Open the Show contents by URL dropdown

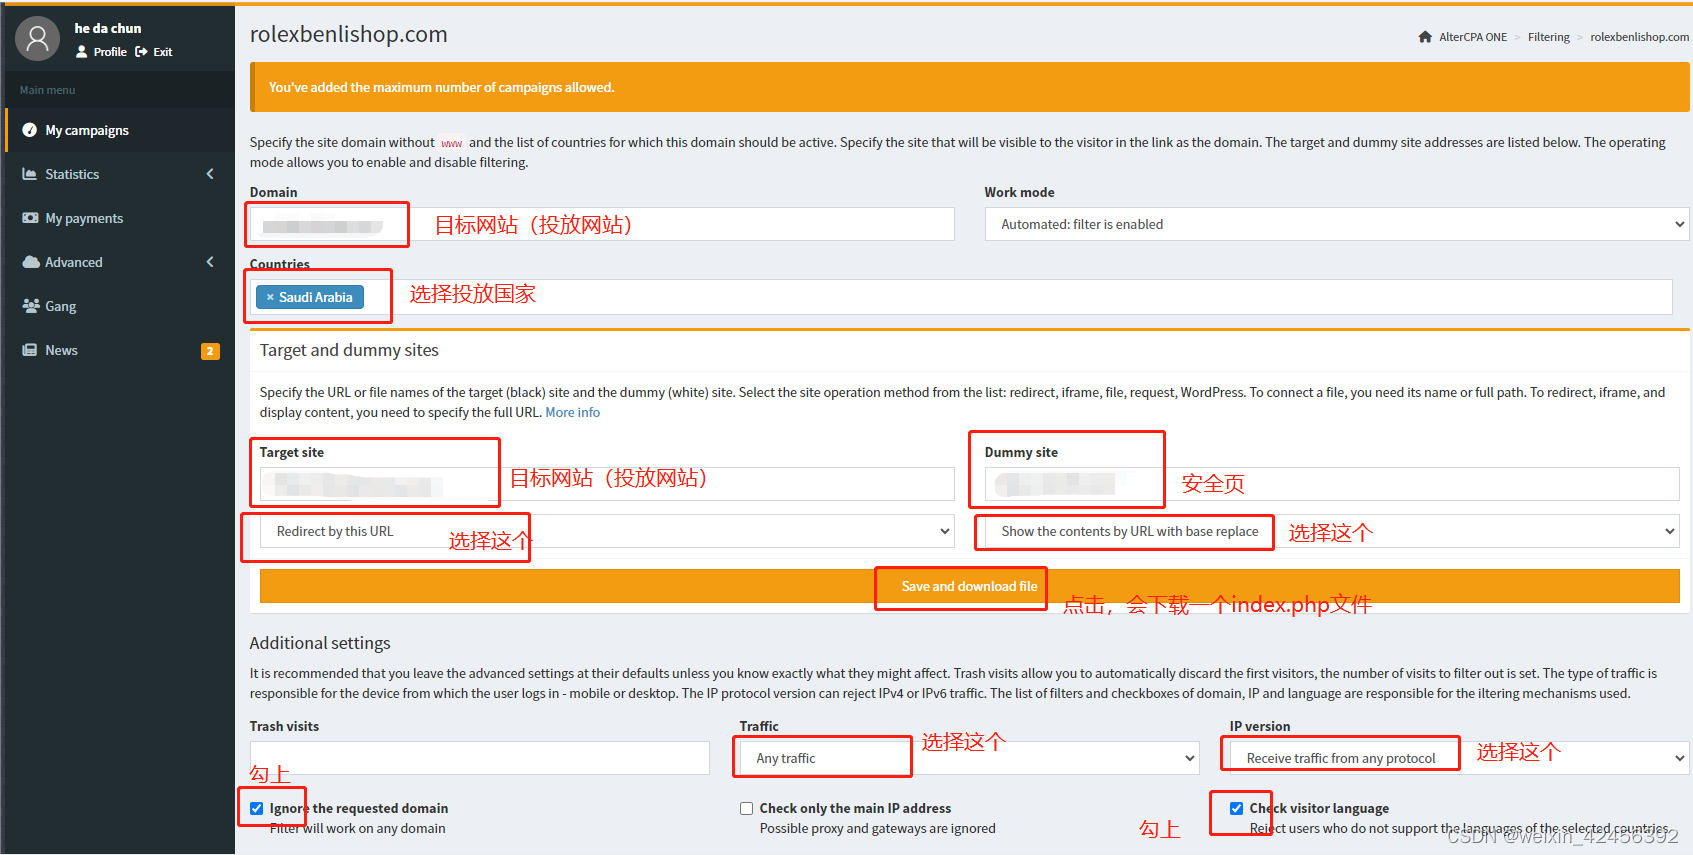pos(1332,531)
